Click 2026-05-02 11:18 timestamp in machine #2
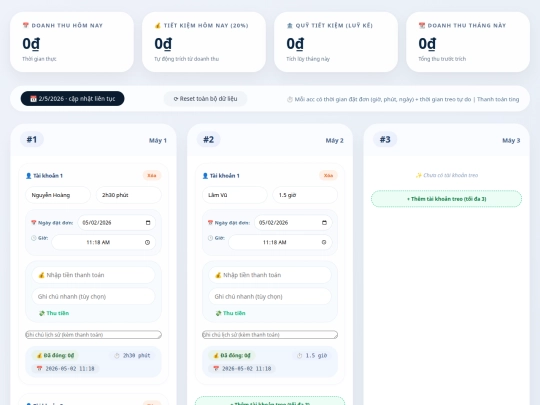Image resolution: width=540 pixels, height=405 pixels. pyautogui.click(x=242, y=368)
